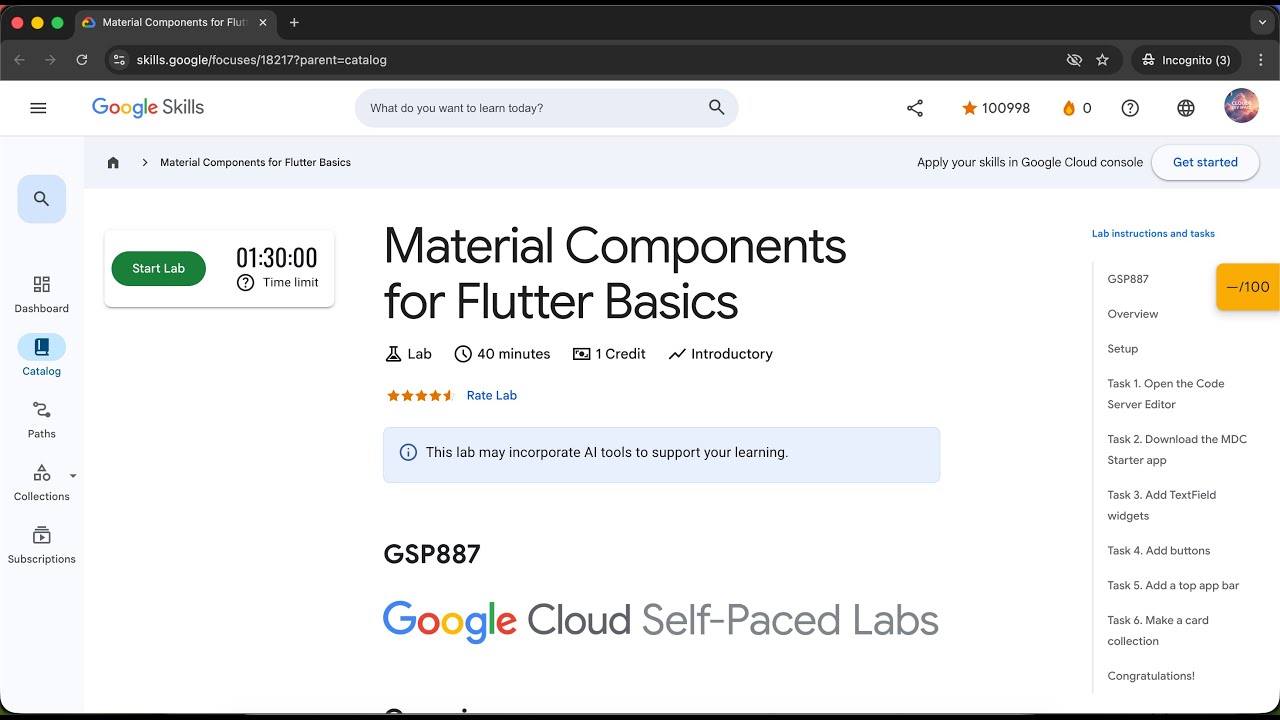Click the search magnifier icon in search bar

coord(716,108)
